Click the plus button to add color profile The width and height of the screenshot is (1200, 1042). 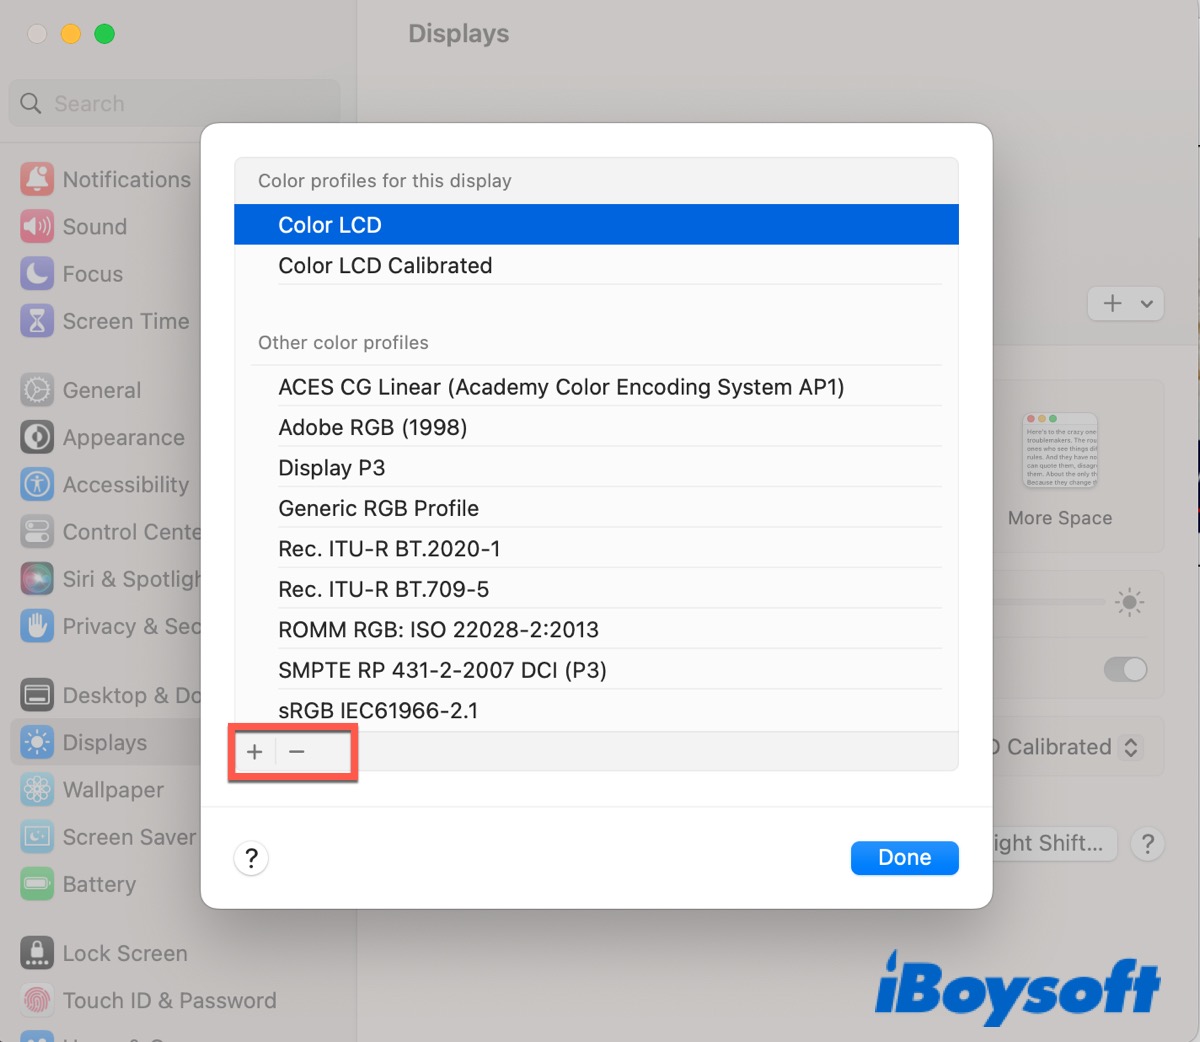point(255,752)
